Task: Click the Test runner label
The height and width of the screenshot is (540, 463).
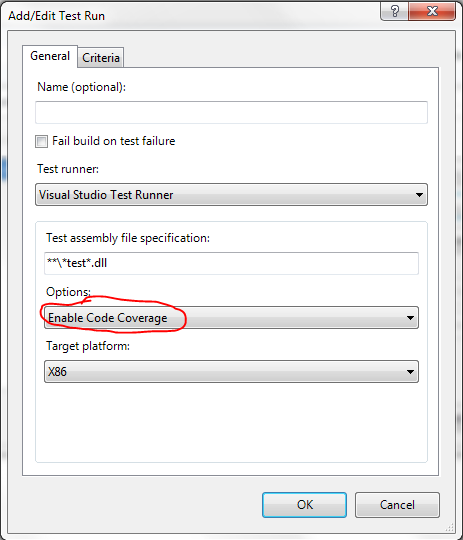Action: pyautogui.click(x=68, y=169)
